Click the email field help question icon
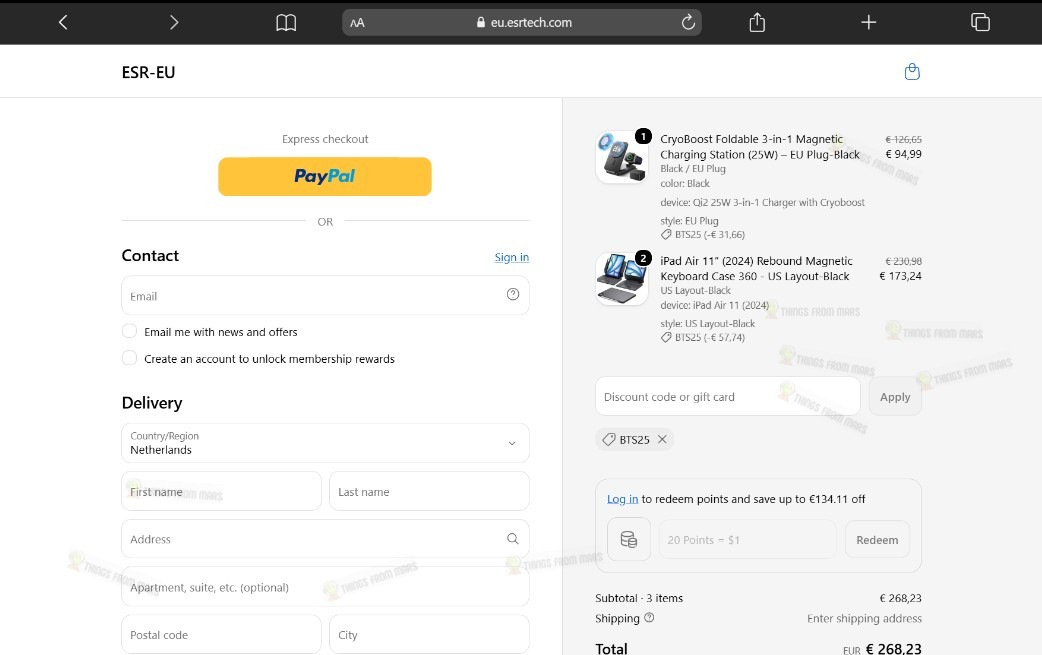The width and height of the screenshot is (1042, 655). 513,294
